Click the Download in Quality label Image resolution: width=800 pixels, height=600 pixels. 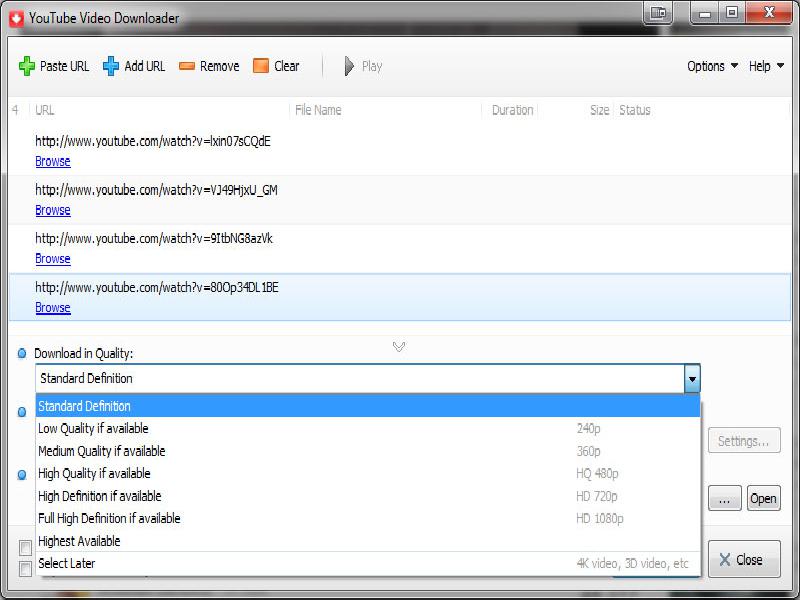[84, 353]
